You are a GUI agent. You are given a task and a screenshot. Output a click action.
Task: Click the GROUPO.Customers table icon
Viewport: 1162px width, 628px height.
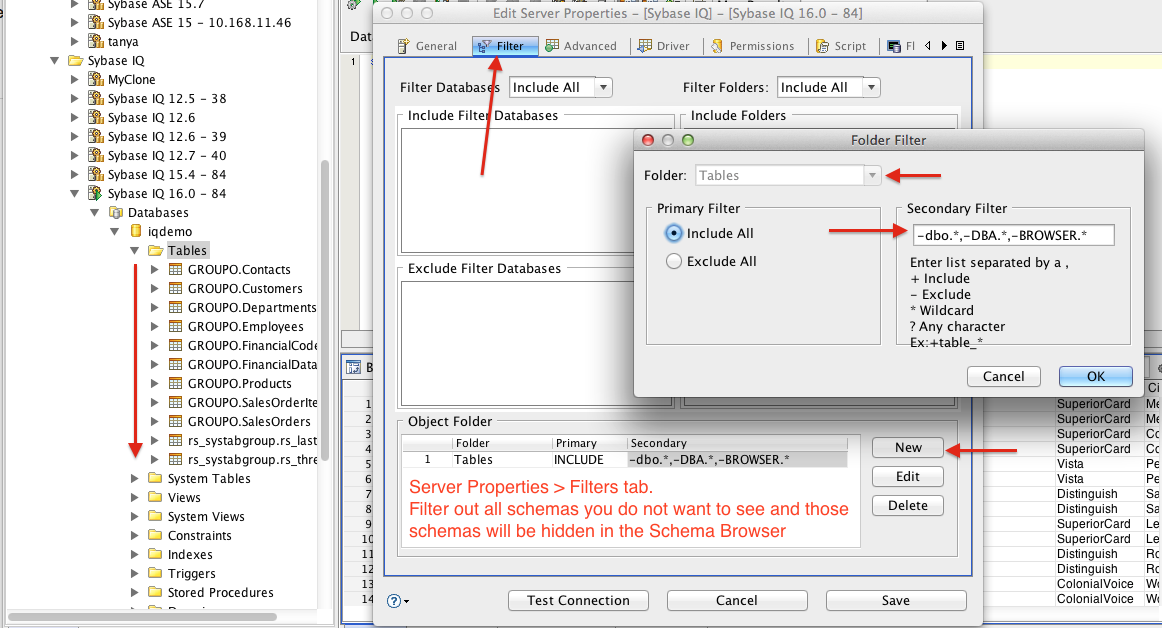pos(176,288)
